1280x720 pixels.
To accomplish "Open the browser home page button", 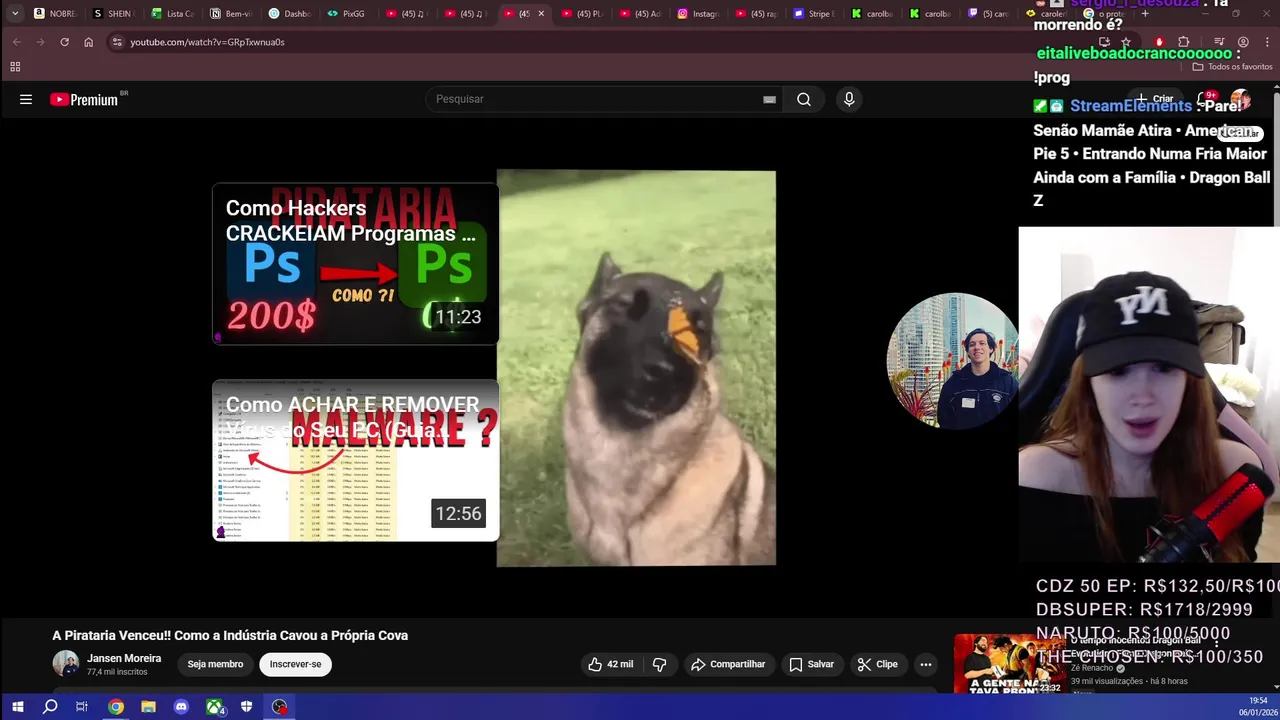I will [x=88, y=42].
